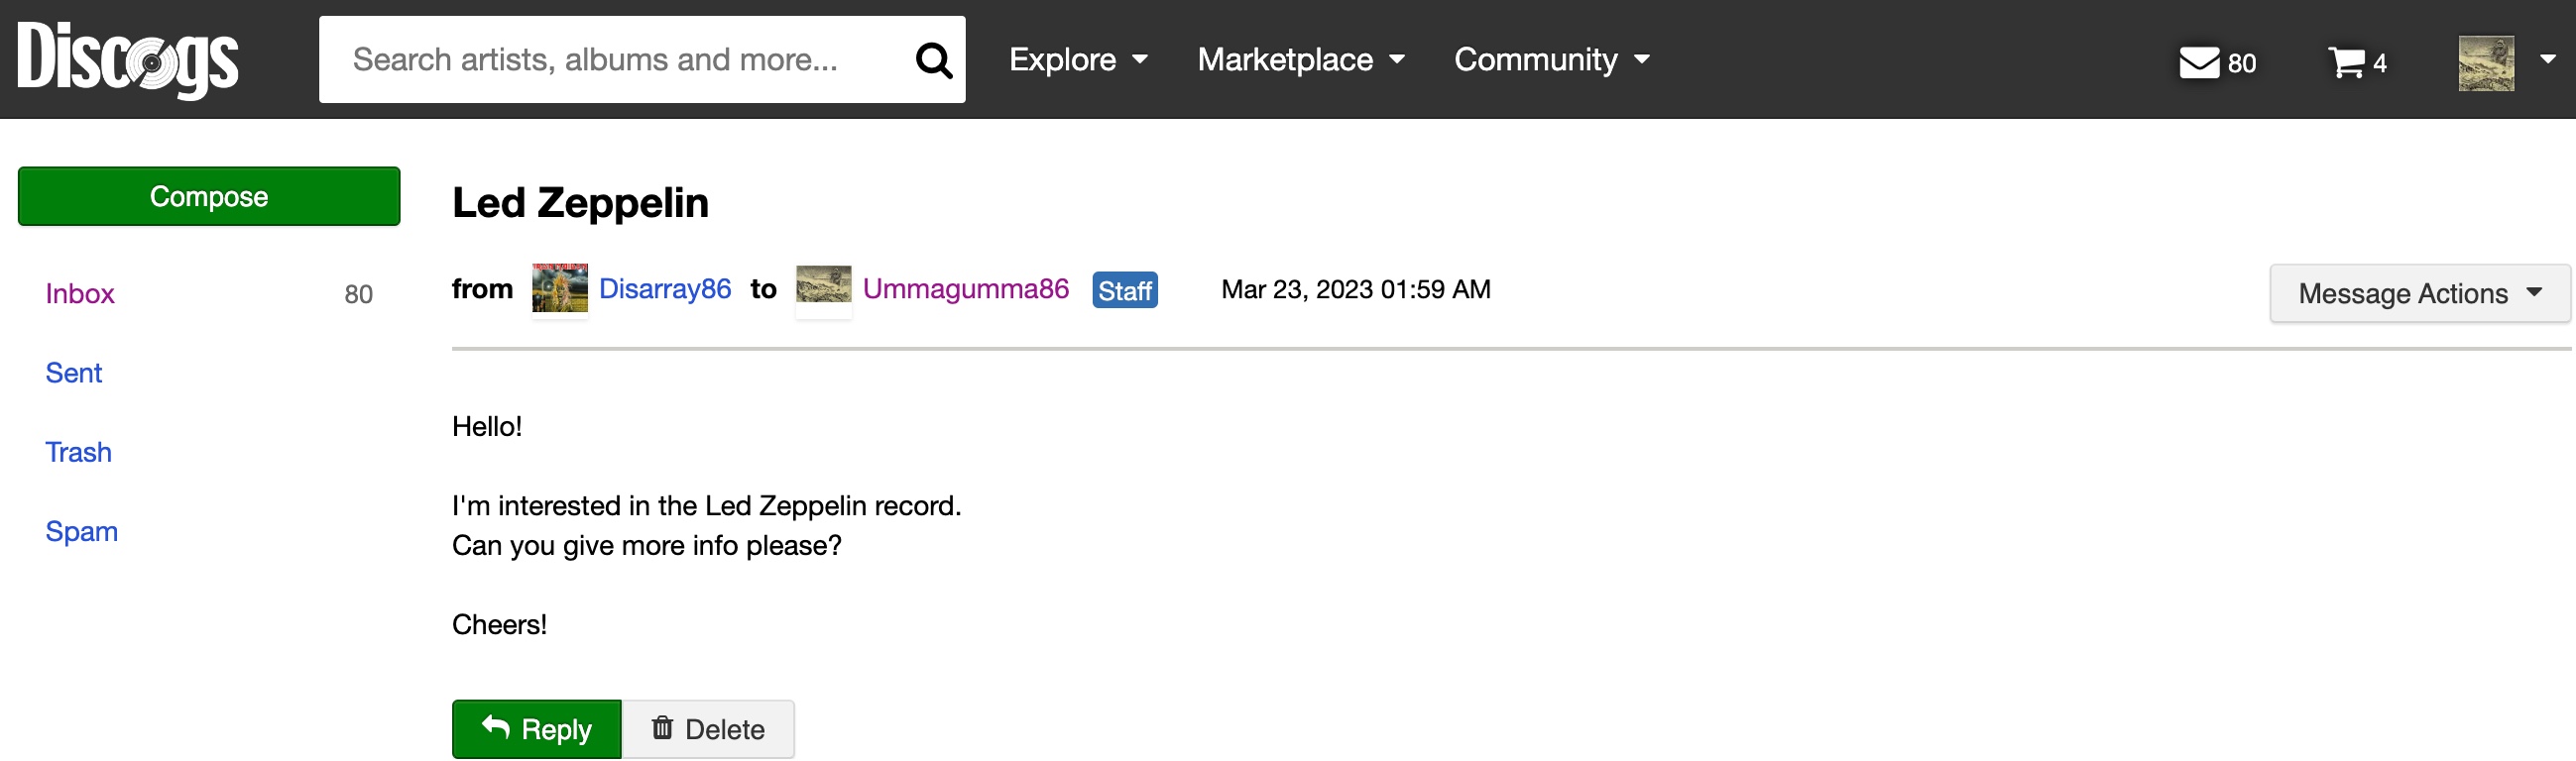
Task: Open the Trash folder
Action: pyautogui.click(x=78, y=452)
